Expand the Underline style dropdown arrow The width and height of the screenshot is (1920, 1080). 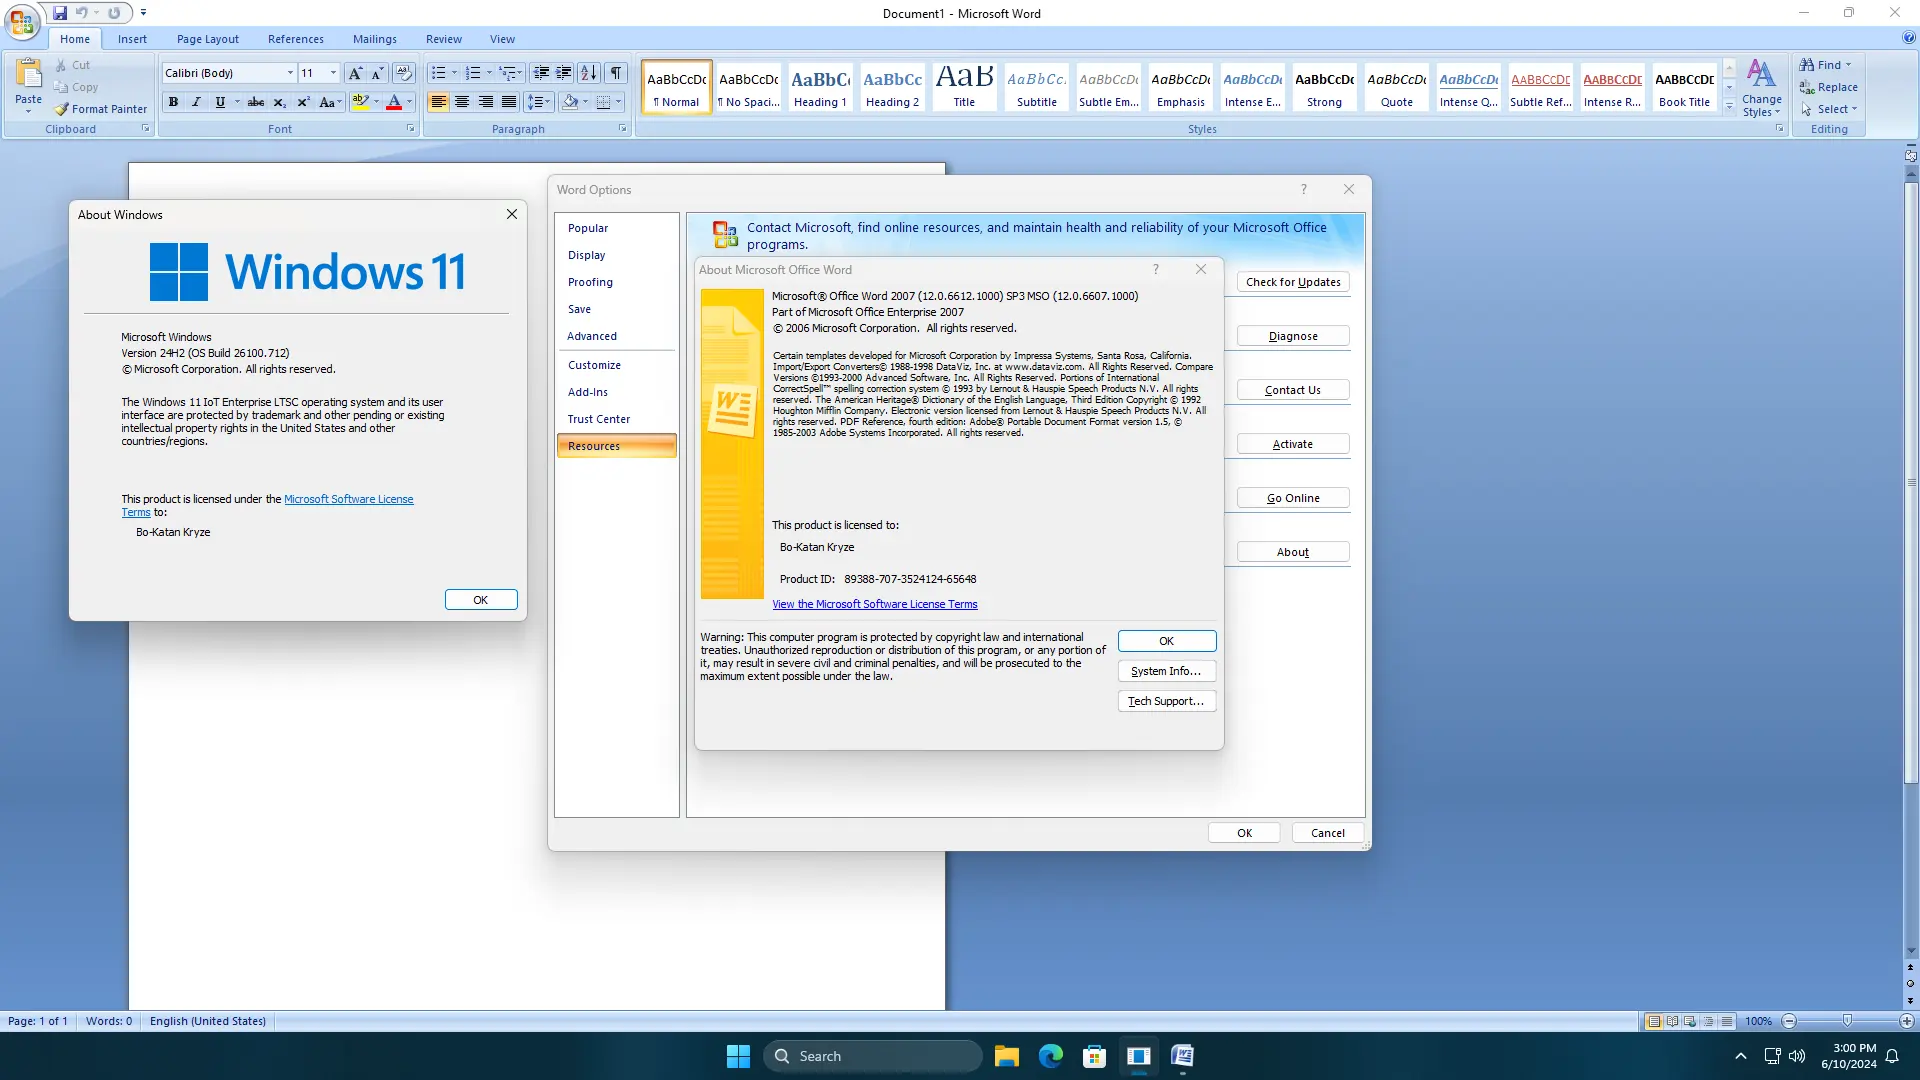point(237,102)
